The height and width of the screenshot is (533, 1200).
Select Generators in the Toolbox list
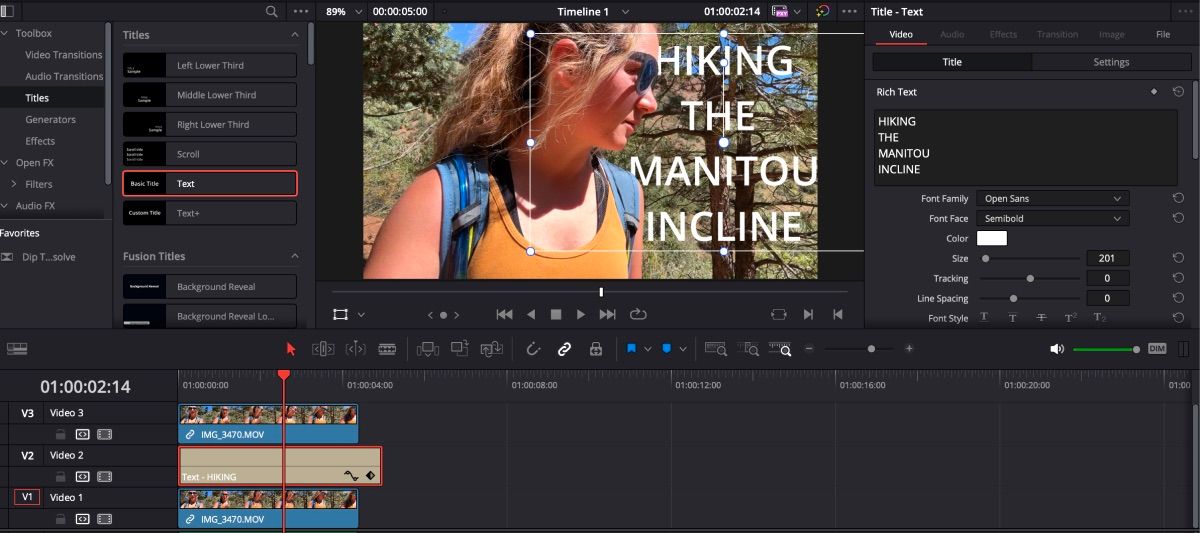coord(50,120)
